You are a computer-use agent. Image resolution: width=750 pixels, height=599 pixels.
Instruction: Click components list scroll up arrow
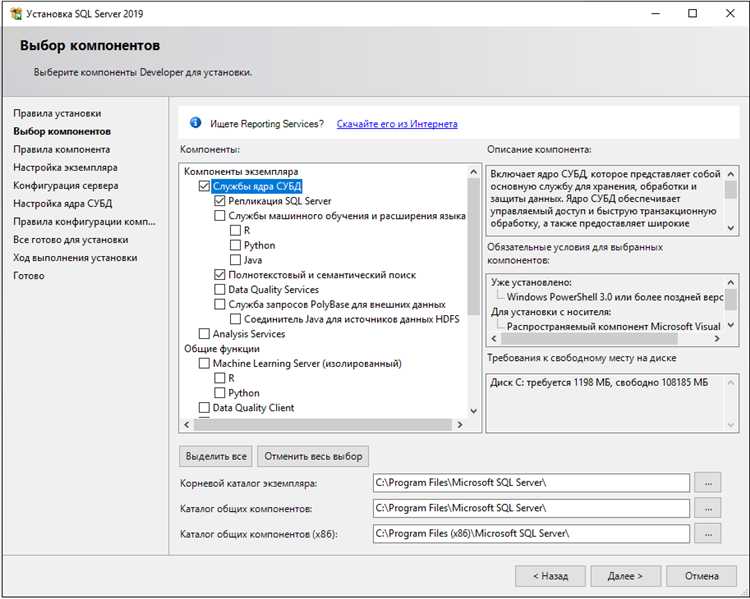click(474, 171)
